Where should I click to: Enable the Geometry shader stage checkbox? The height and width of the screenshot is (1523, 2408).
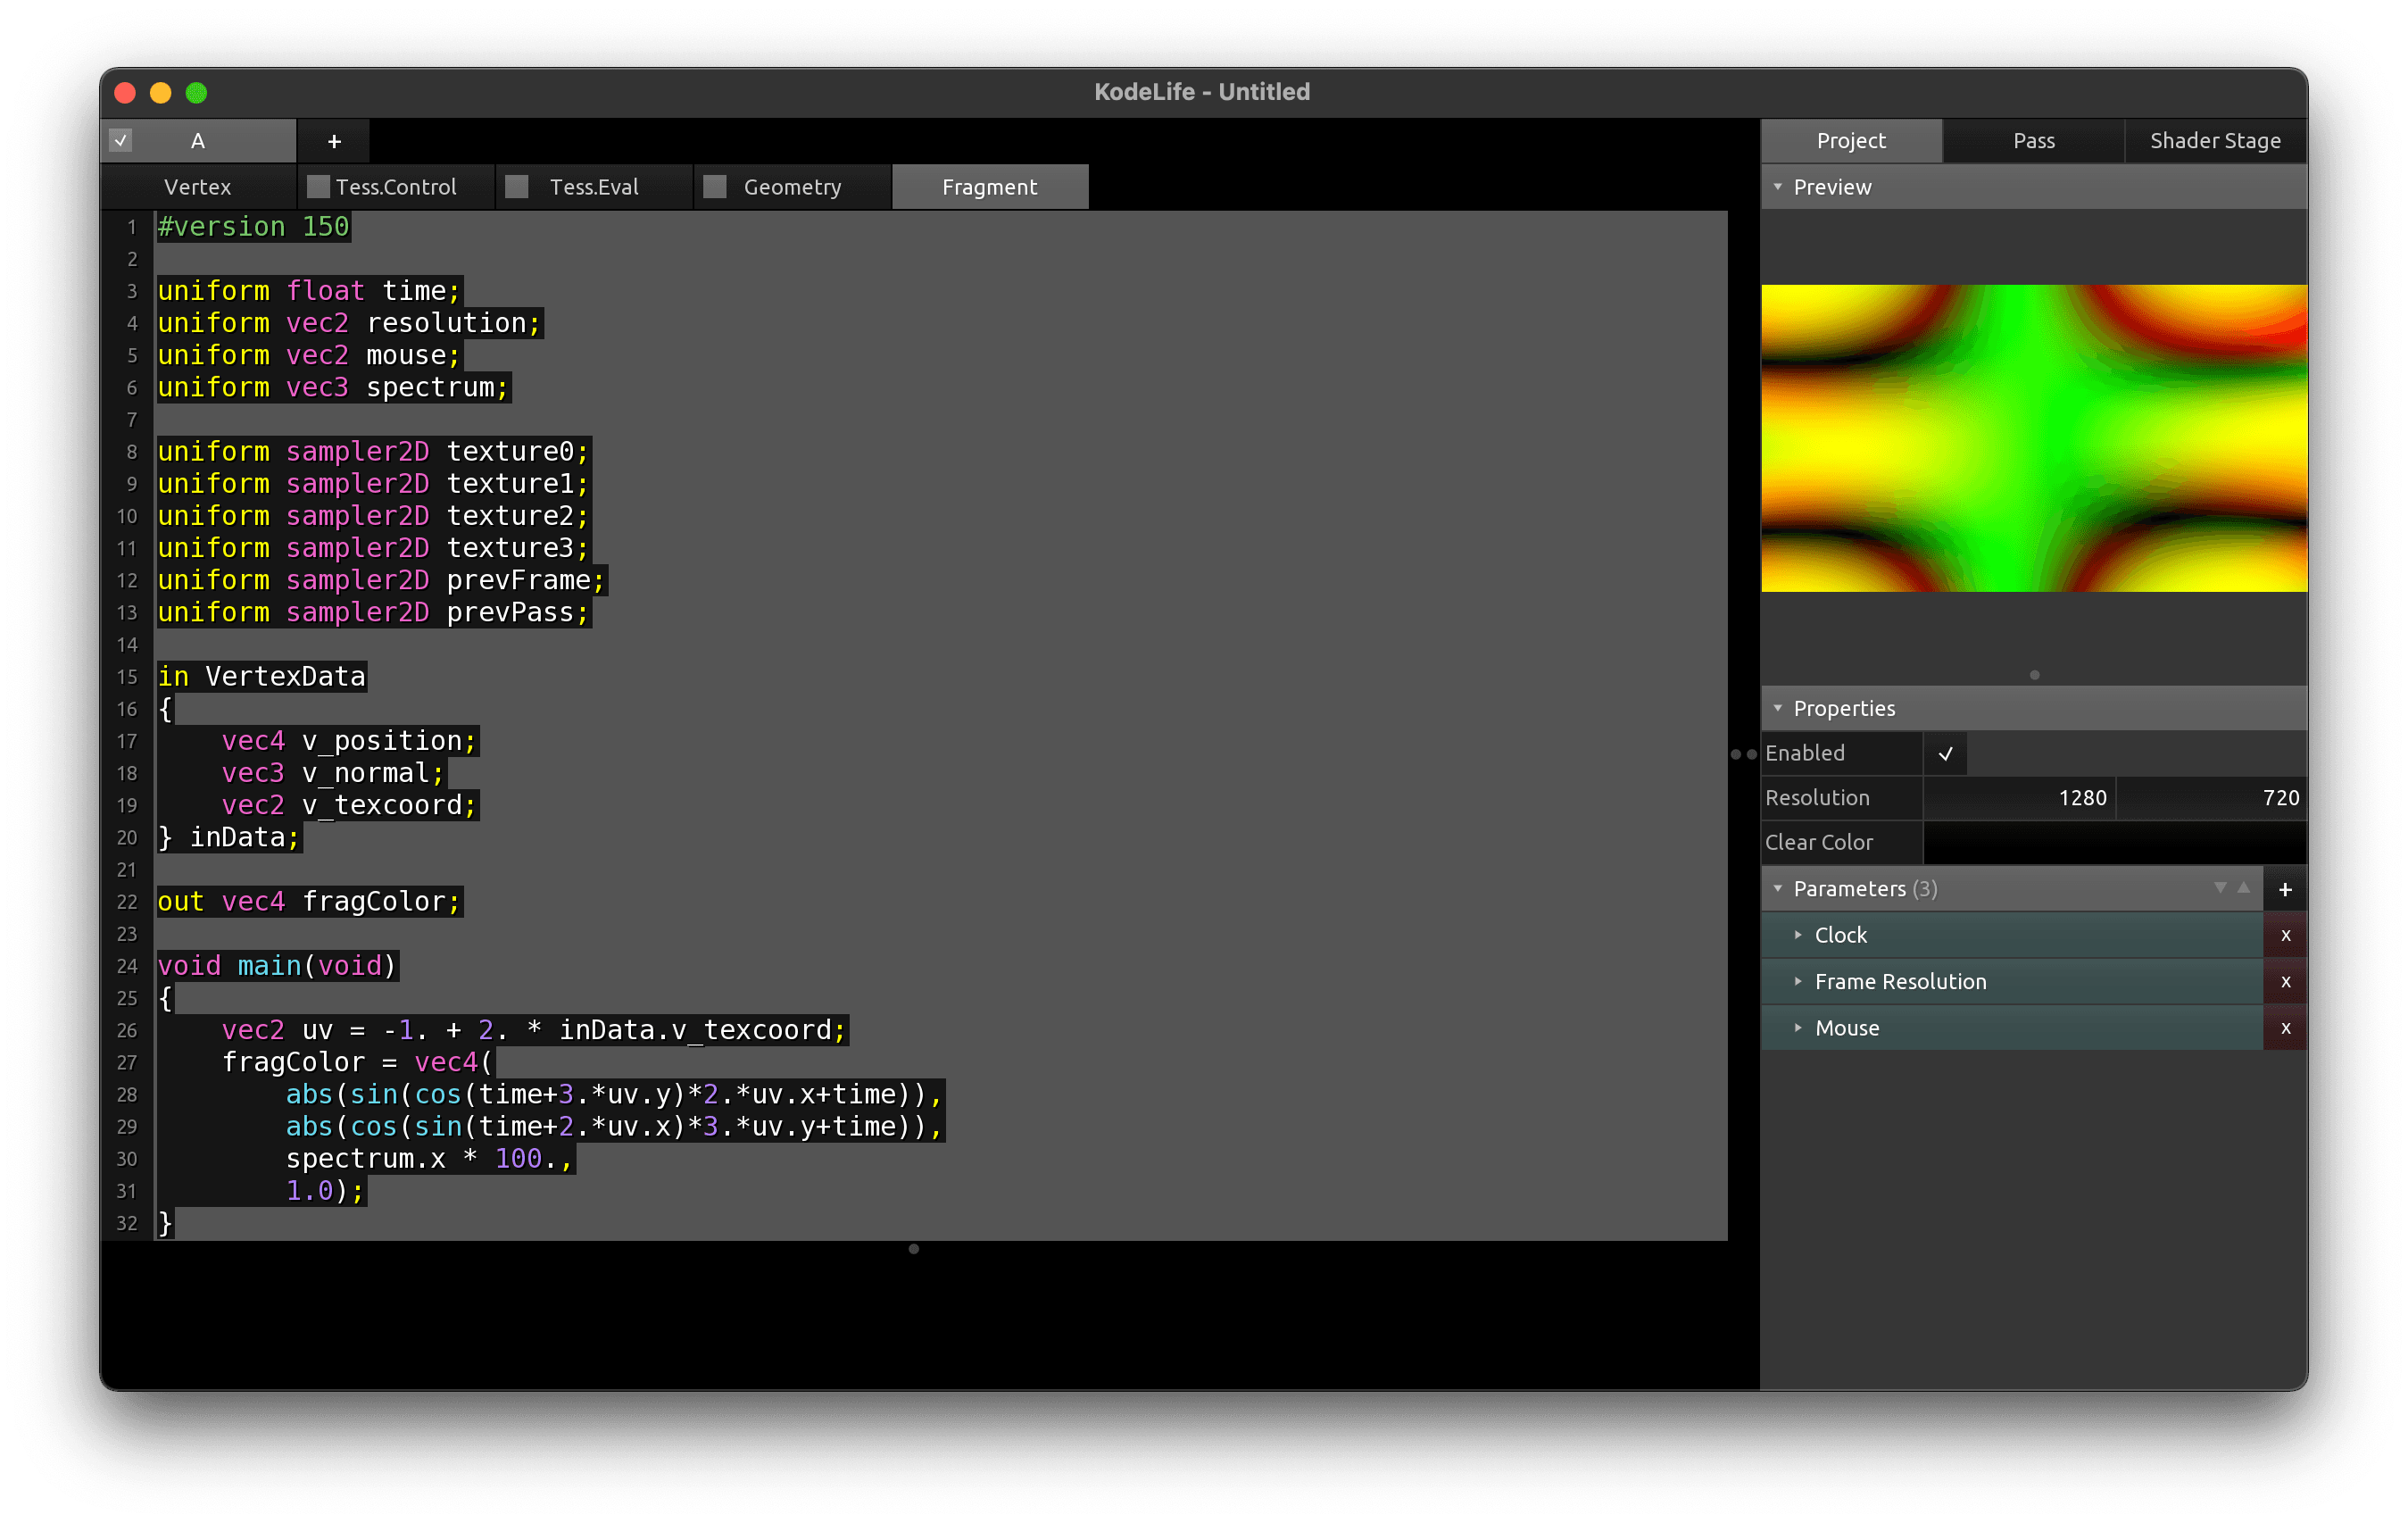pyautogui.click(x=716, y=186)
